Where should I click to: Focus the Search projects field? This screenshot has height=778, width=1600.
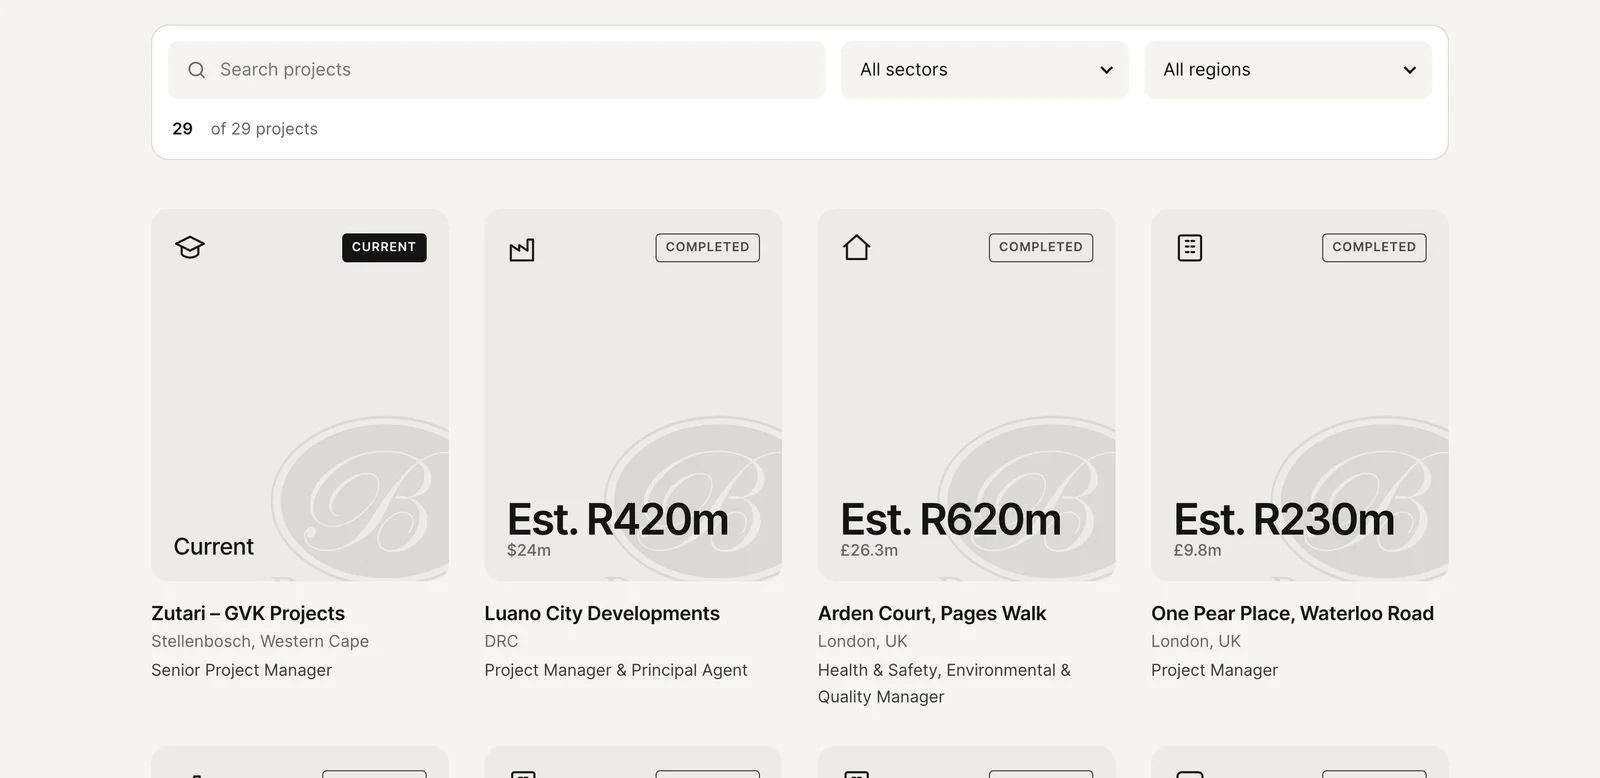497,70
